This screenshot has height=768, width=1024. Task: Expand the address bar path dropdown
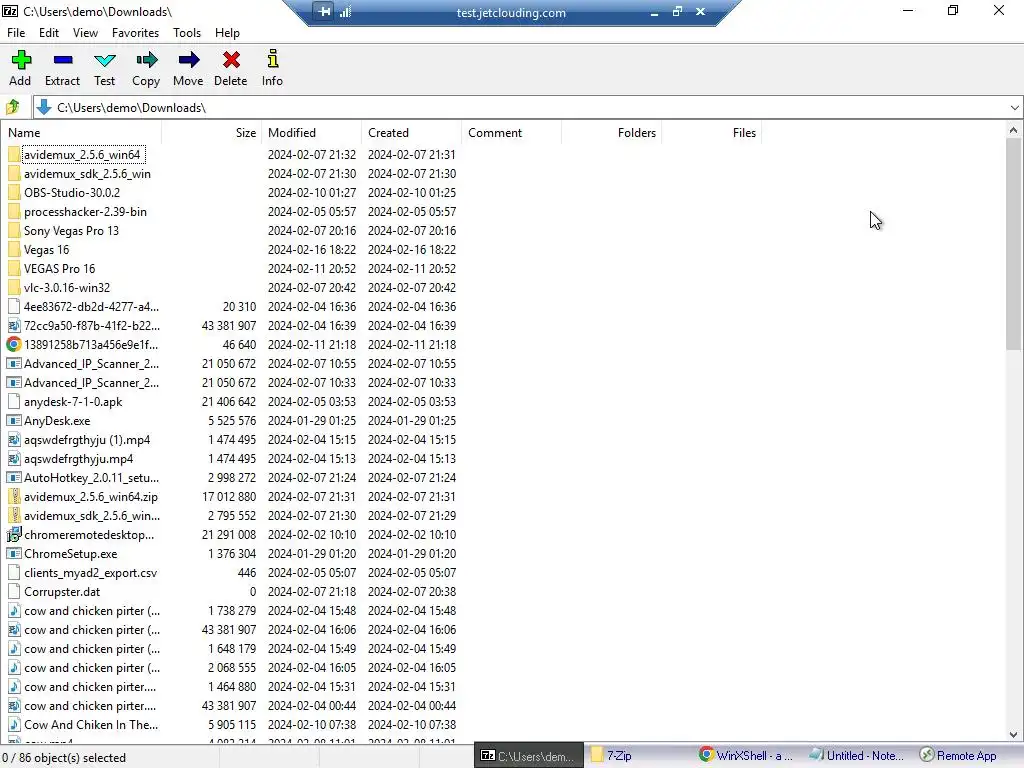pos(1014,108)
